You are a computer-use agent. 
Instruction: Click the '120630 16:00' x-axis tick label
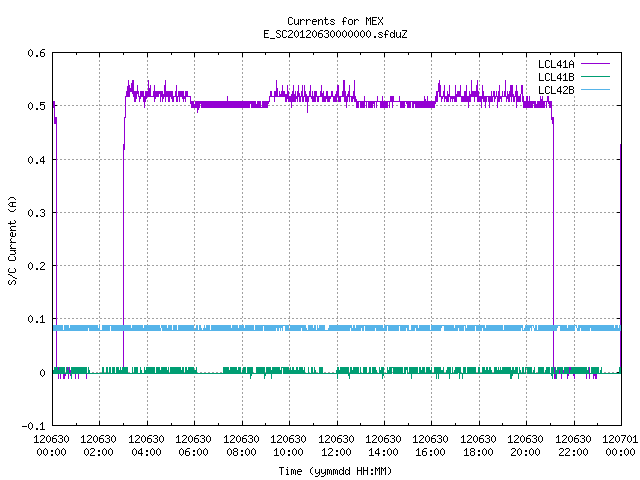point(431,446)
